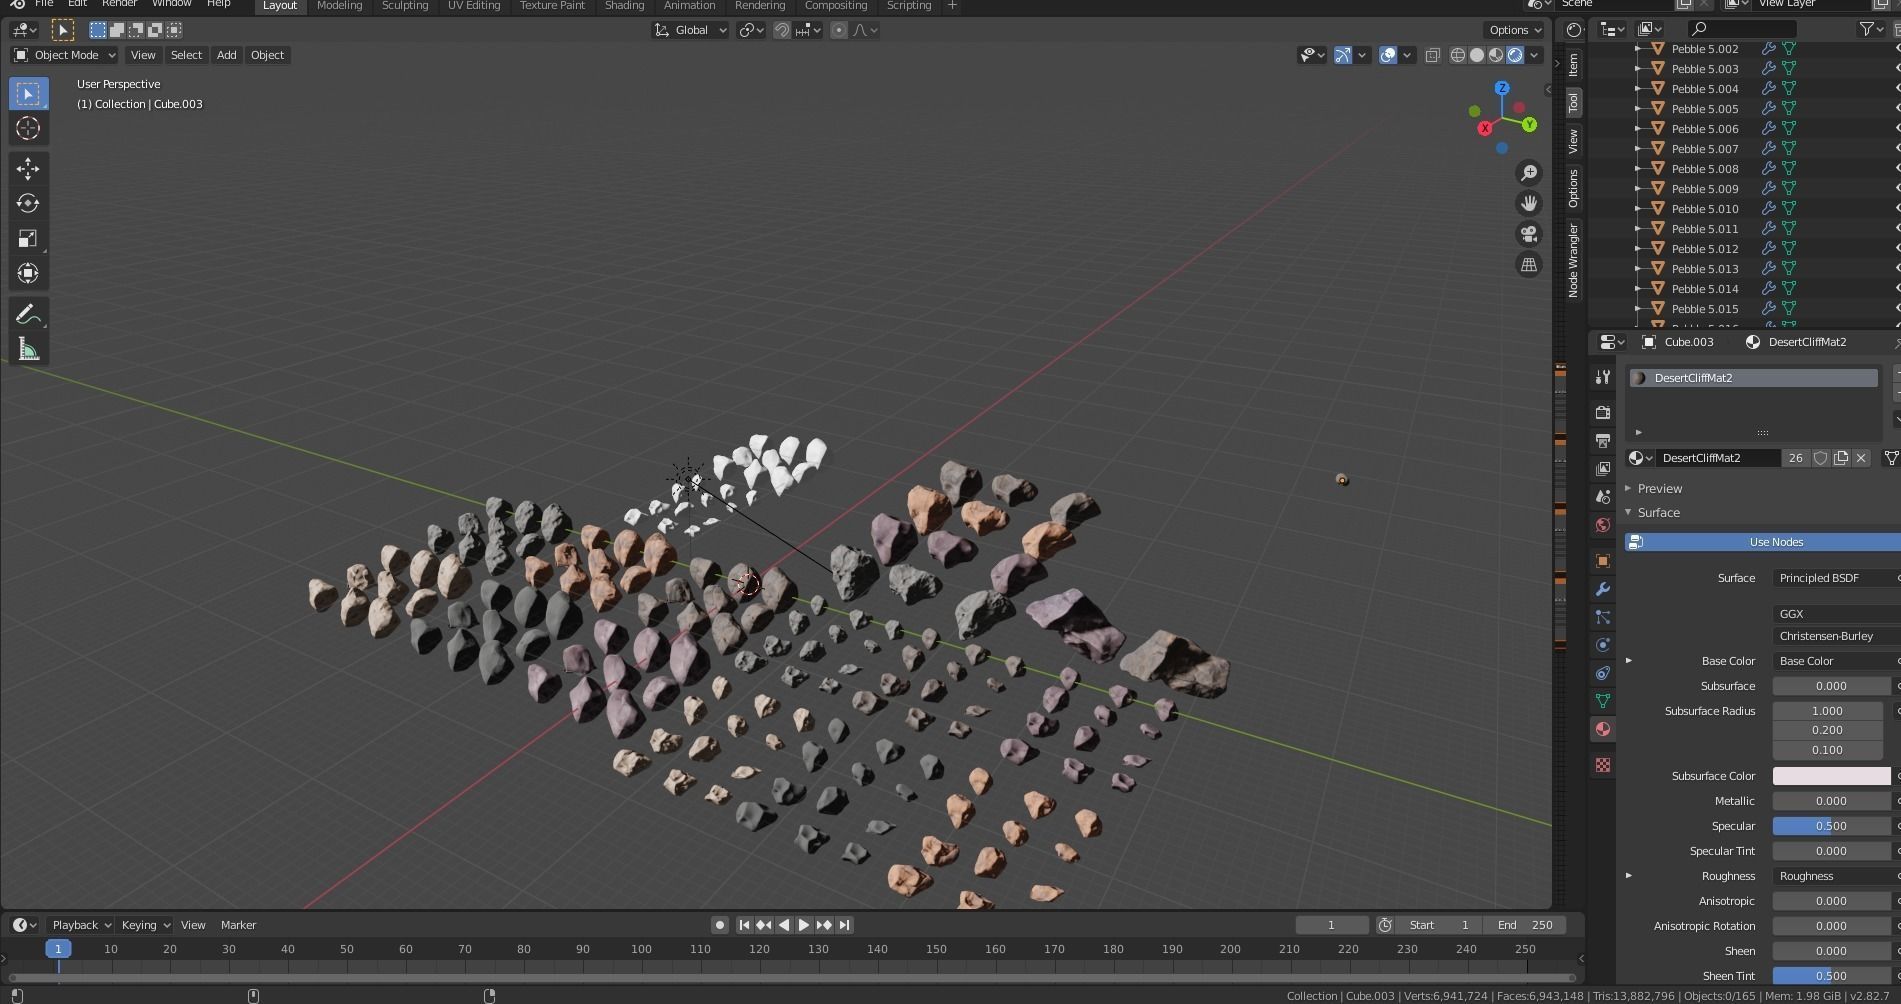Open Christensen-Burley subsurface method dropdown
This screenshot has width=1901, height=1004.
pos(1836,636)
